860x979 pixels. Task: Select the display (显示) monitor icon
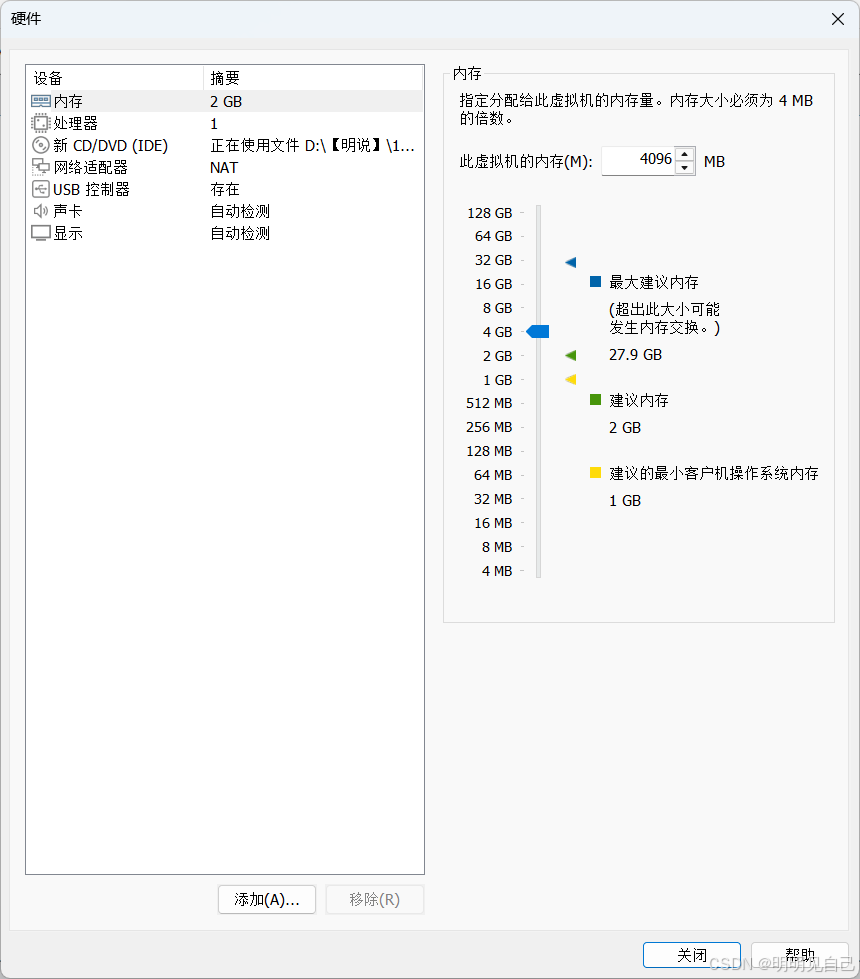(x=41, y=233)
